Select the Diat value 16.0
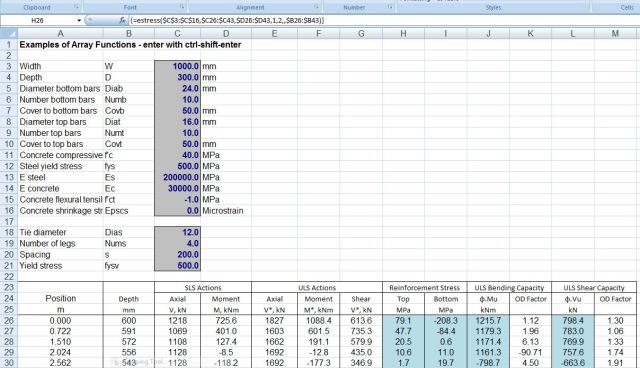This screenshot has height=368, width=640. click(178, 122)
